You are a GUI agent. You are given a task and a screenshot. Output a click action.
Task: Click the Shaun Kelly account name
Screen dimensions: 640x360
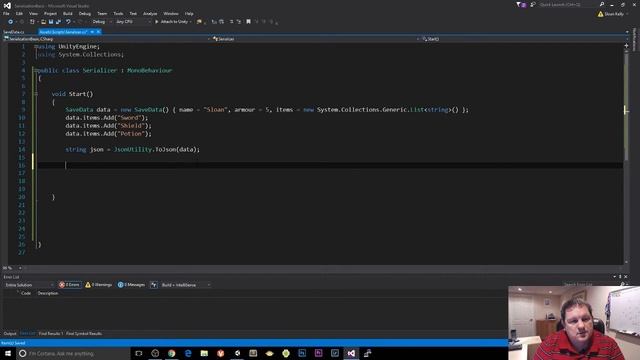(x=614, y=14)
